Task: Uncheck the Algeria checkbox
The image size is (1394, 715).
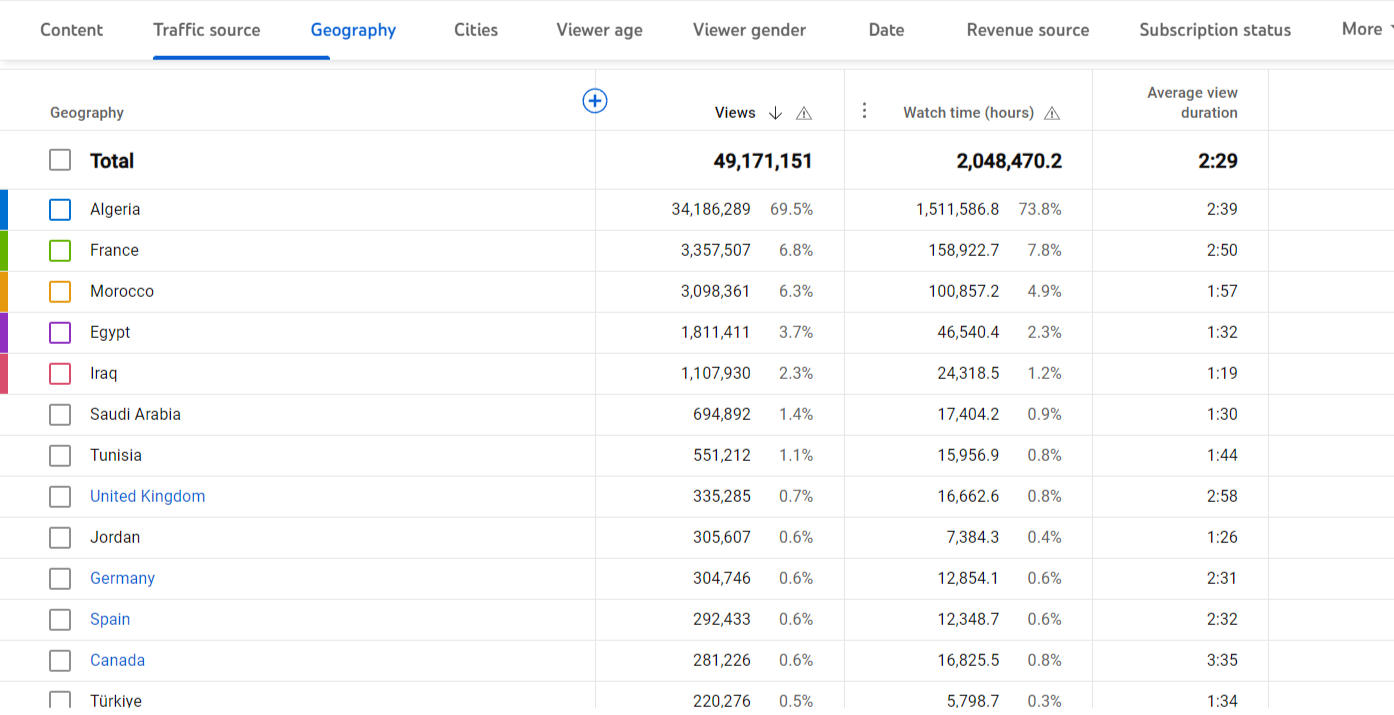Action: pos(60,209)
